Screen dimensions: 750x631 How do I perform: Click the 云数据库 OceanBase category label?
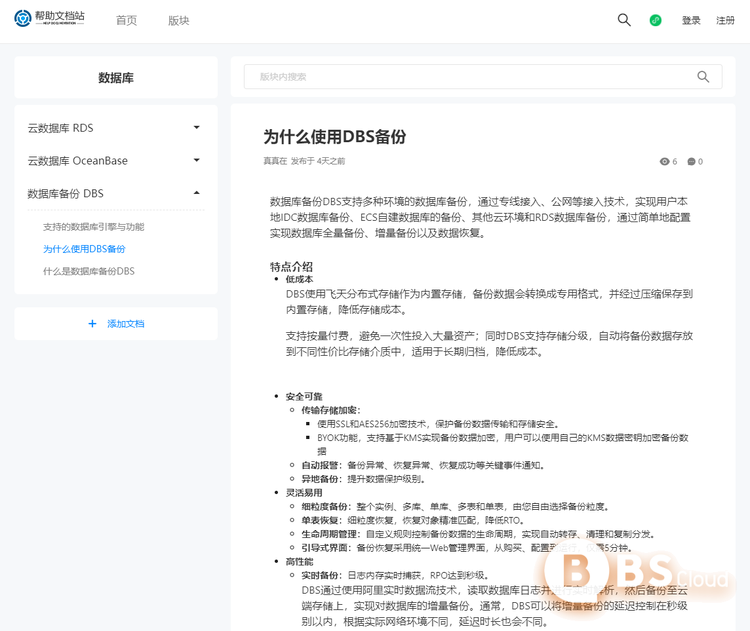coord(77,161)
